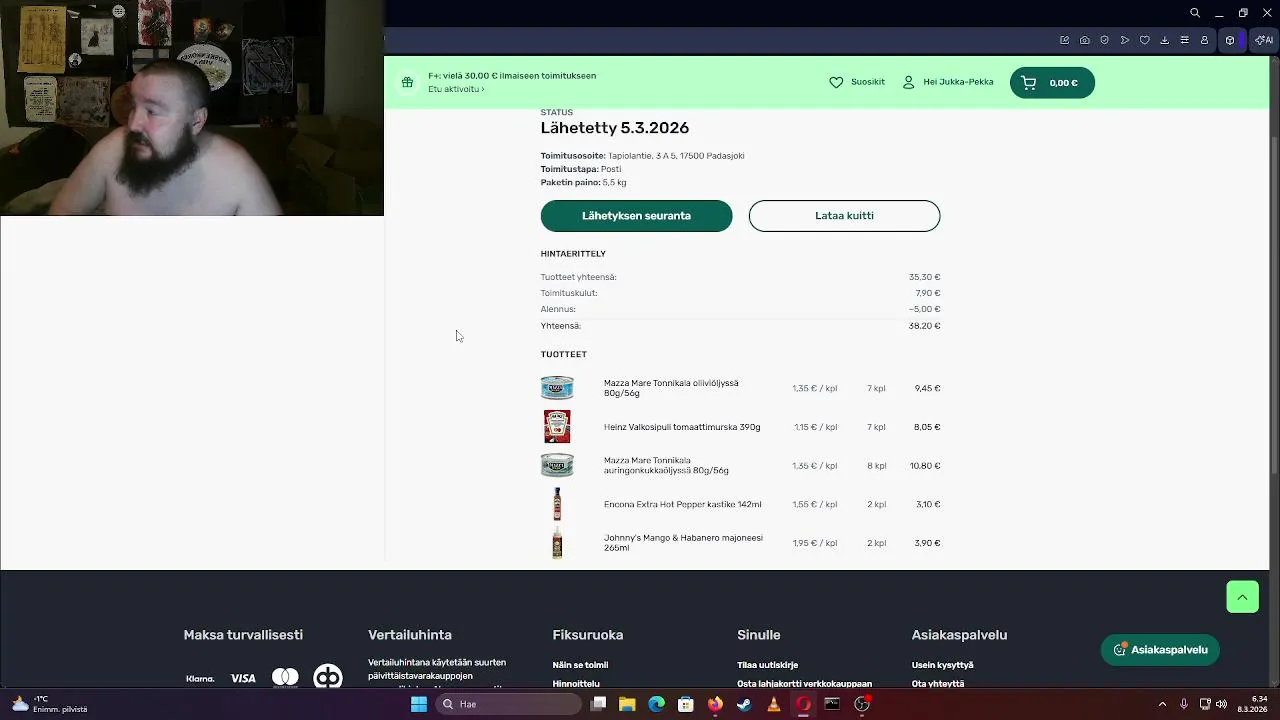
Task: Click the tab search magnifier icon
Action: [1195, 13]
